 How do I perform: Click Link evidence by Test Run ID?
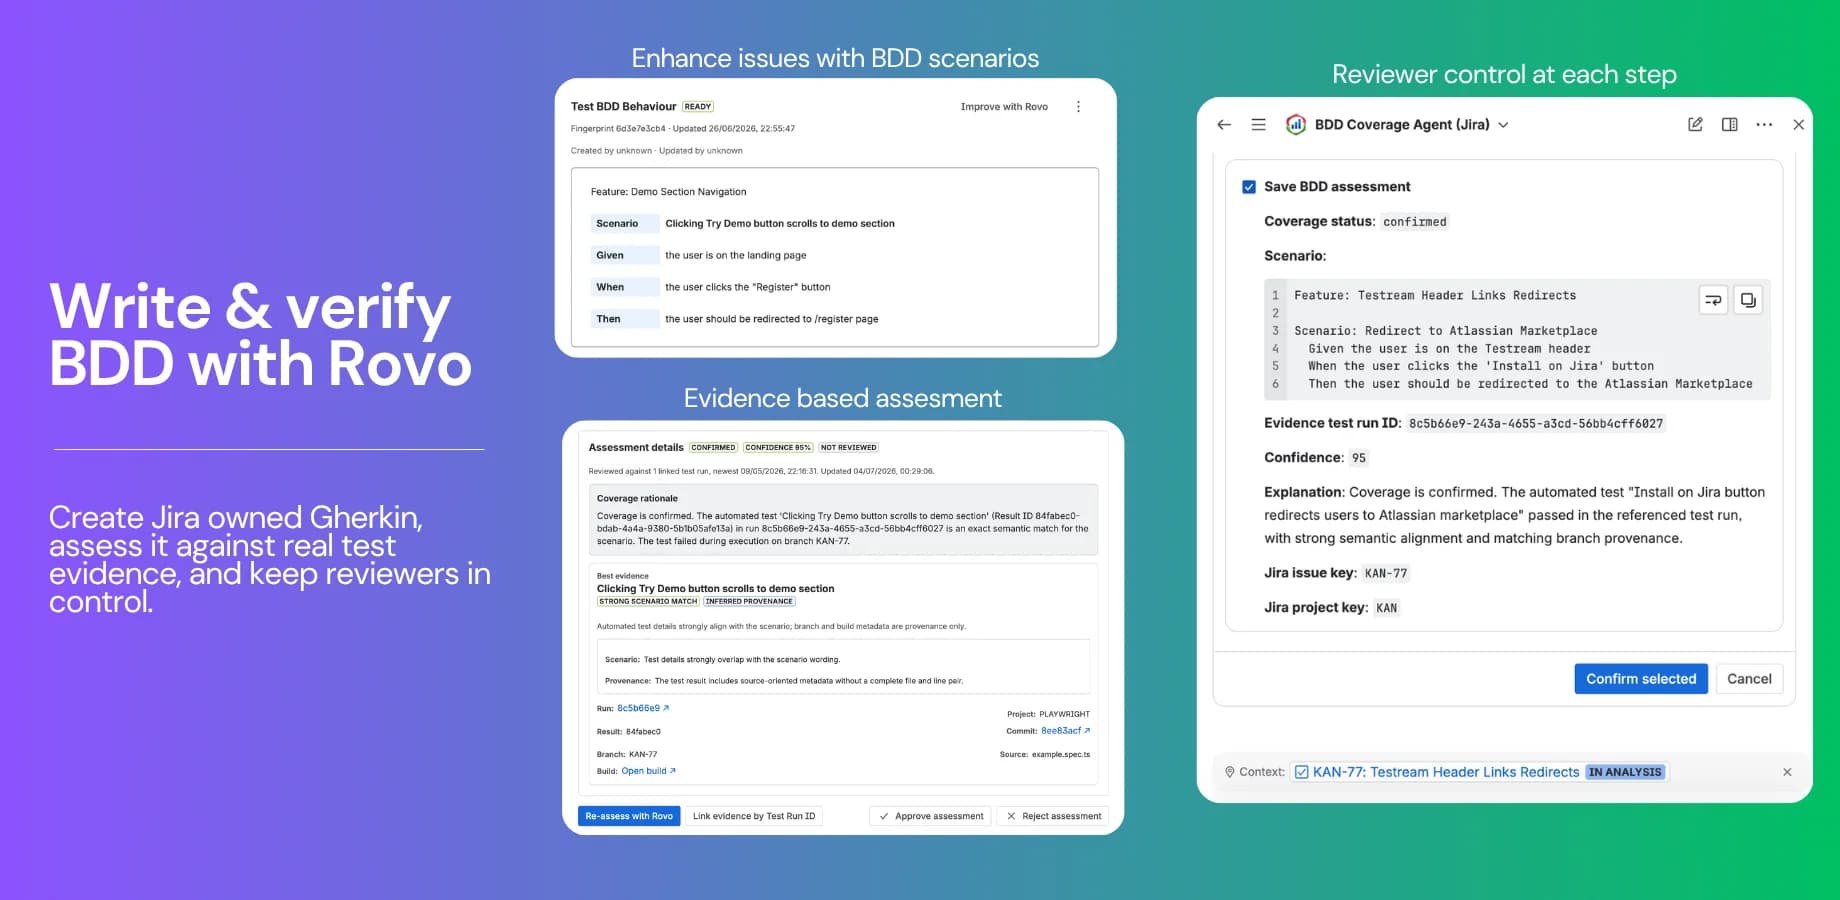[754, 816]
